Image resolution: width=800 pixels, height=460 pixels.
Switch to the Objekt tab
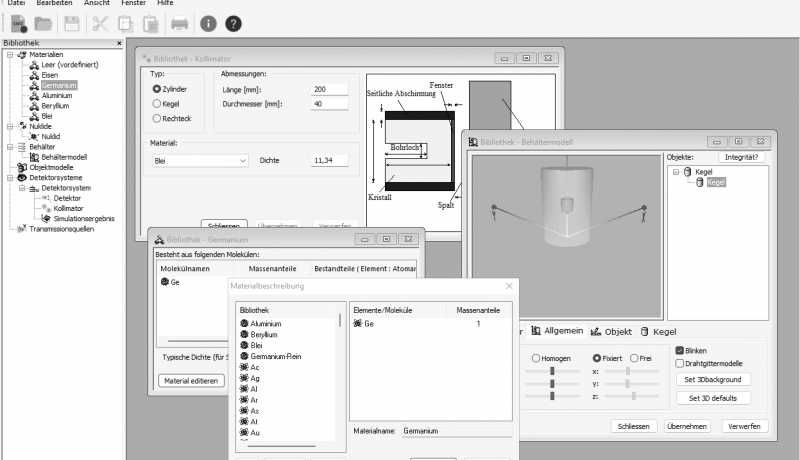[x=611, y=331]
